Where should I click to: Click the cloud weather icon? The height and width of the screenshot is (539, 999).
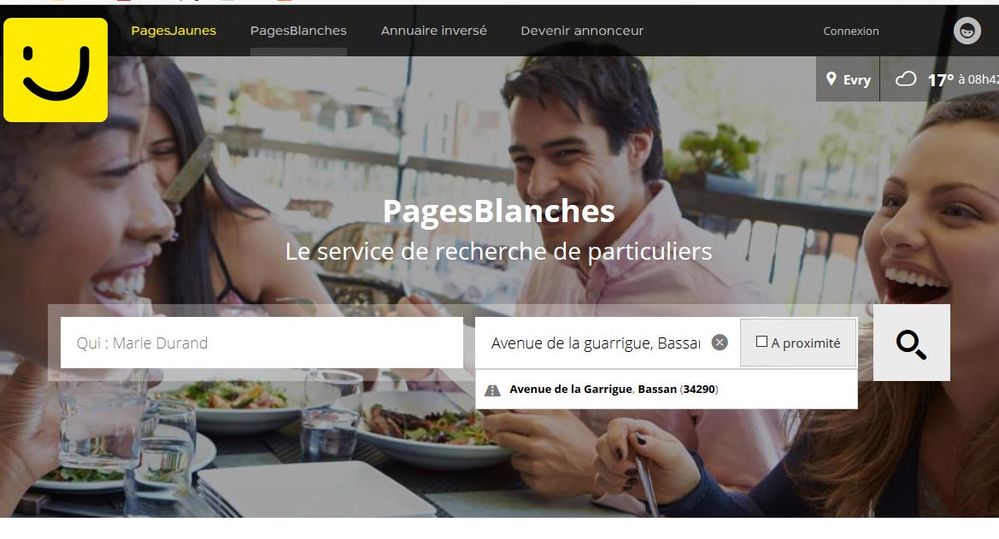tap(905, 79)
